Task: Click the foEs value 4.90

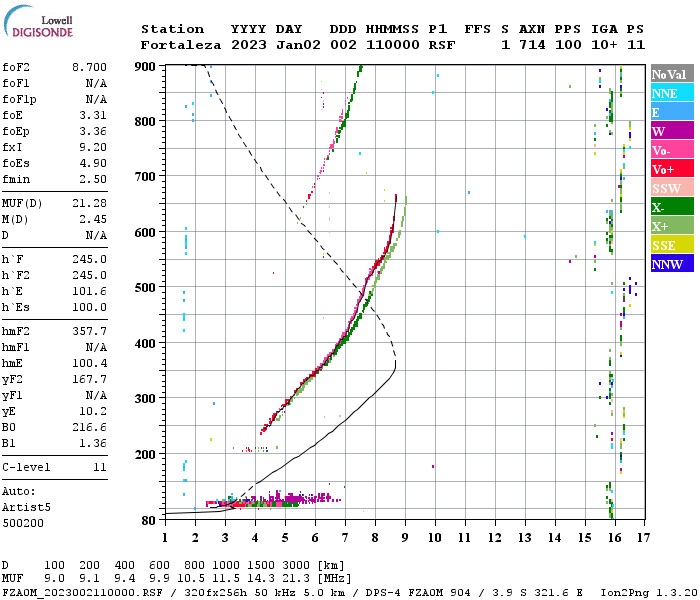Action: click(x=93, y=163)
